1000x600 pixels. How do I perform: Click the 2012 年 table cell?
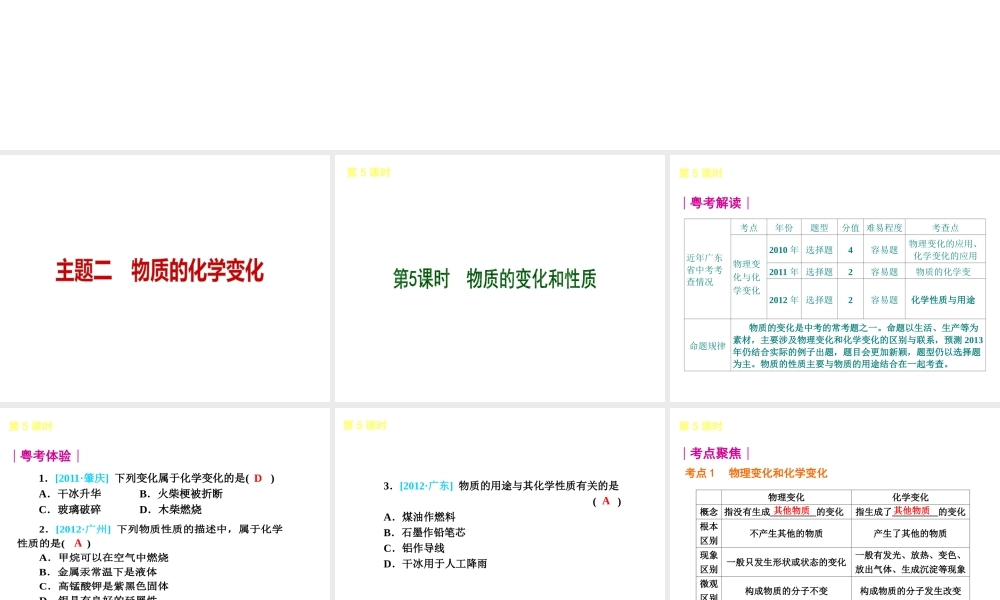784,300
